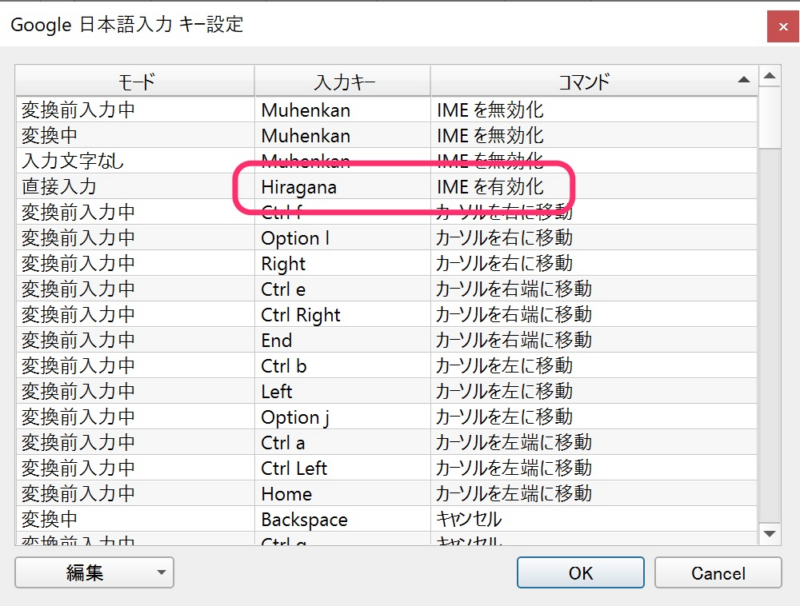Screen dimensions: 800x606
Task: Open the 編集 dropdown menu
Action: point(94,572)
